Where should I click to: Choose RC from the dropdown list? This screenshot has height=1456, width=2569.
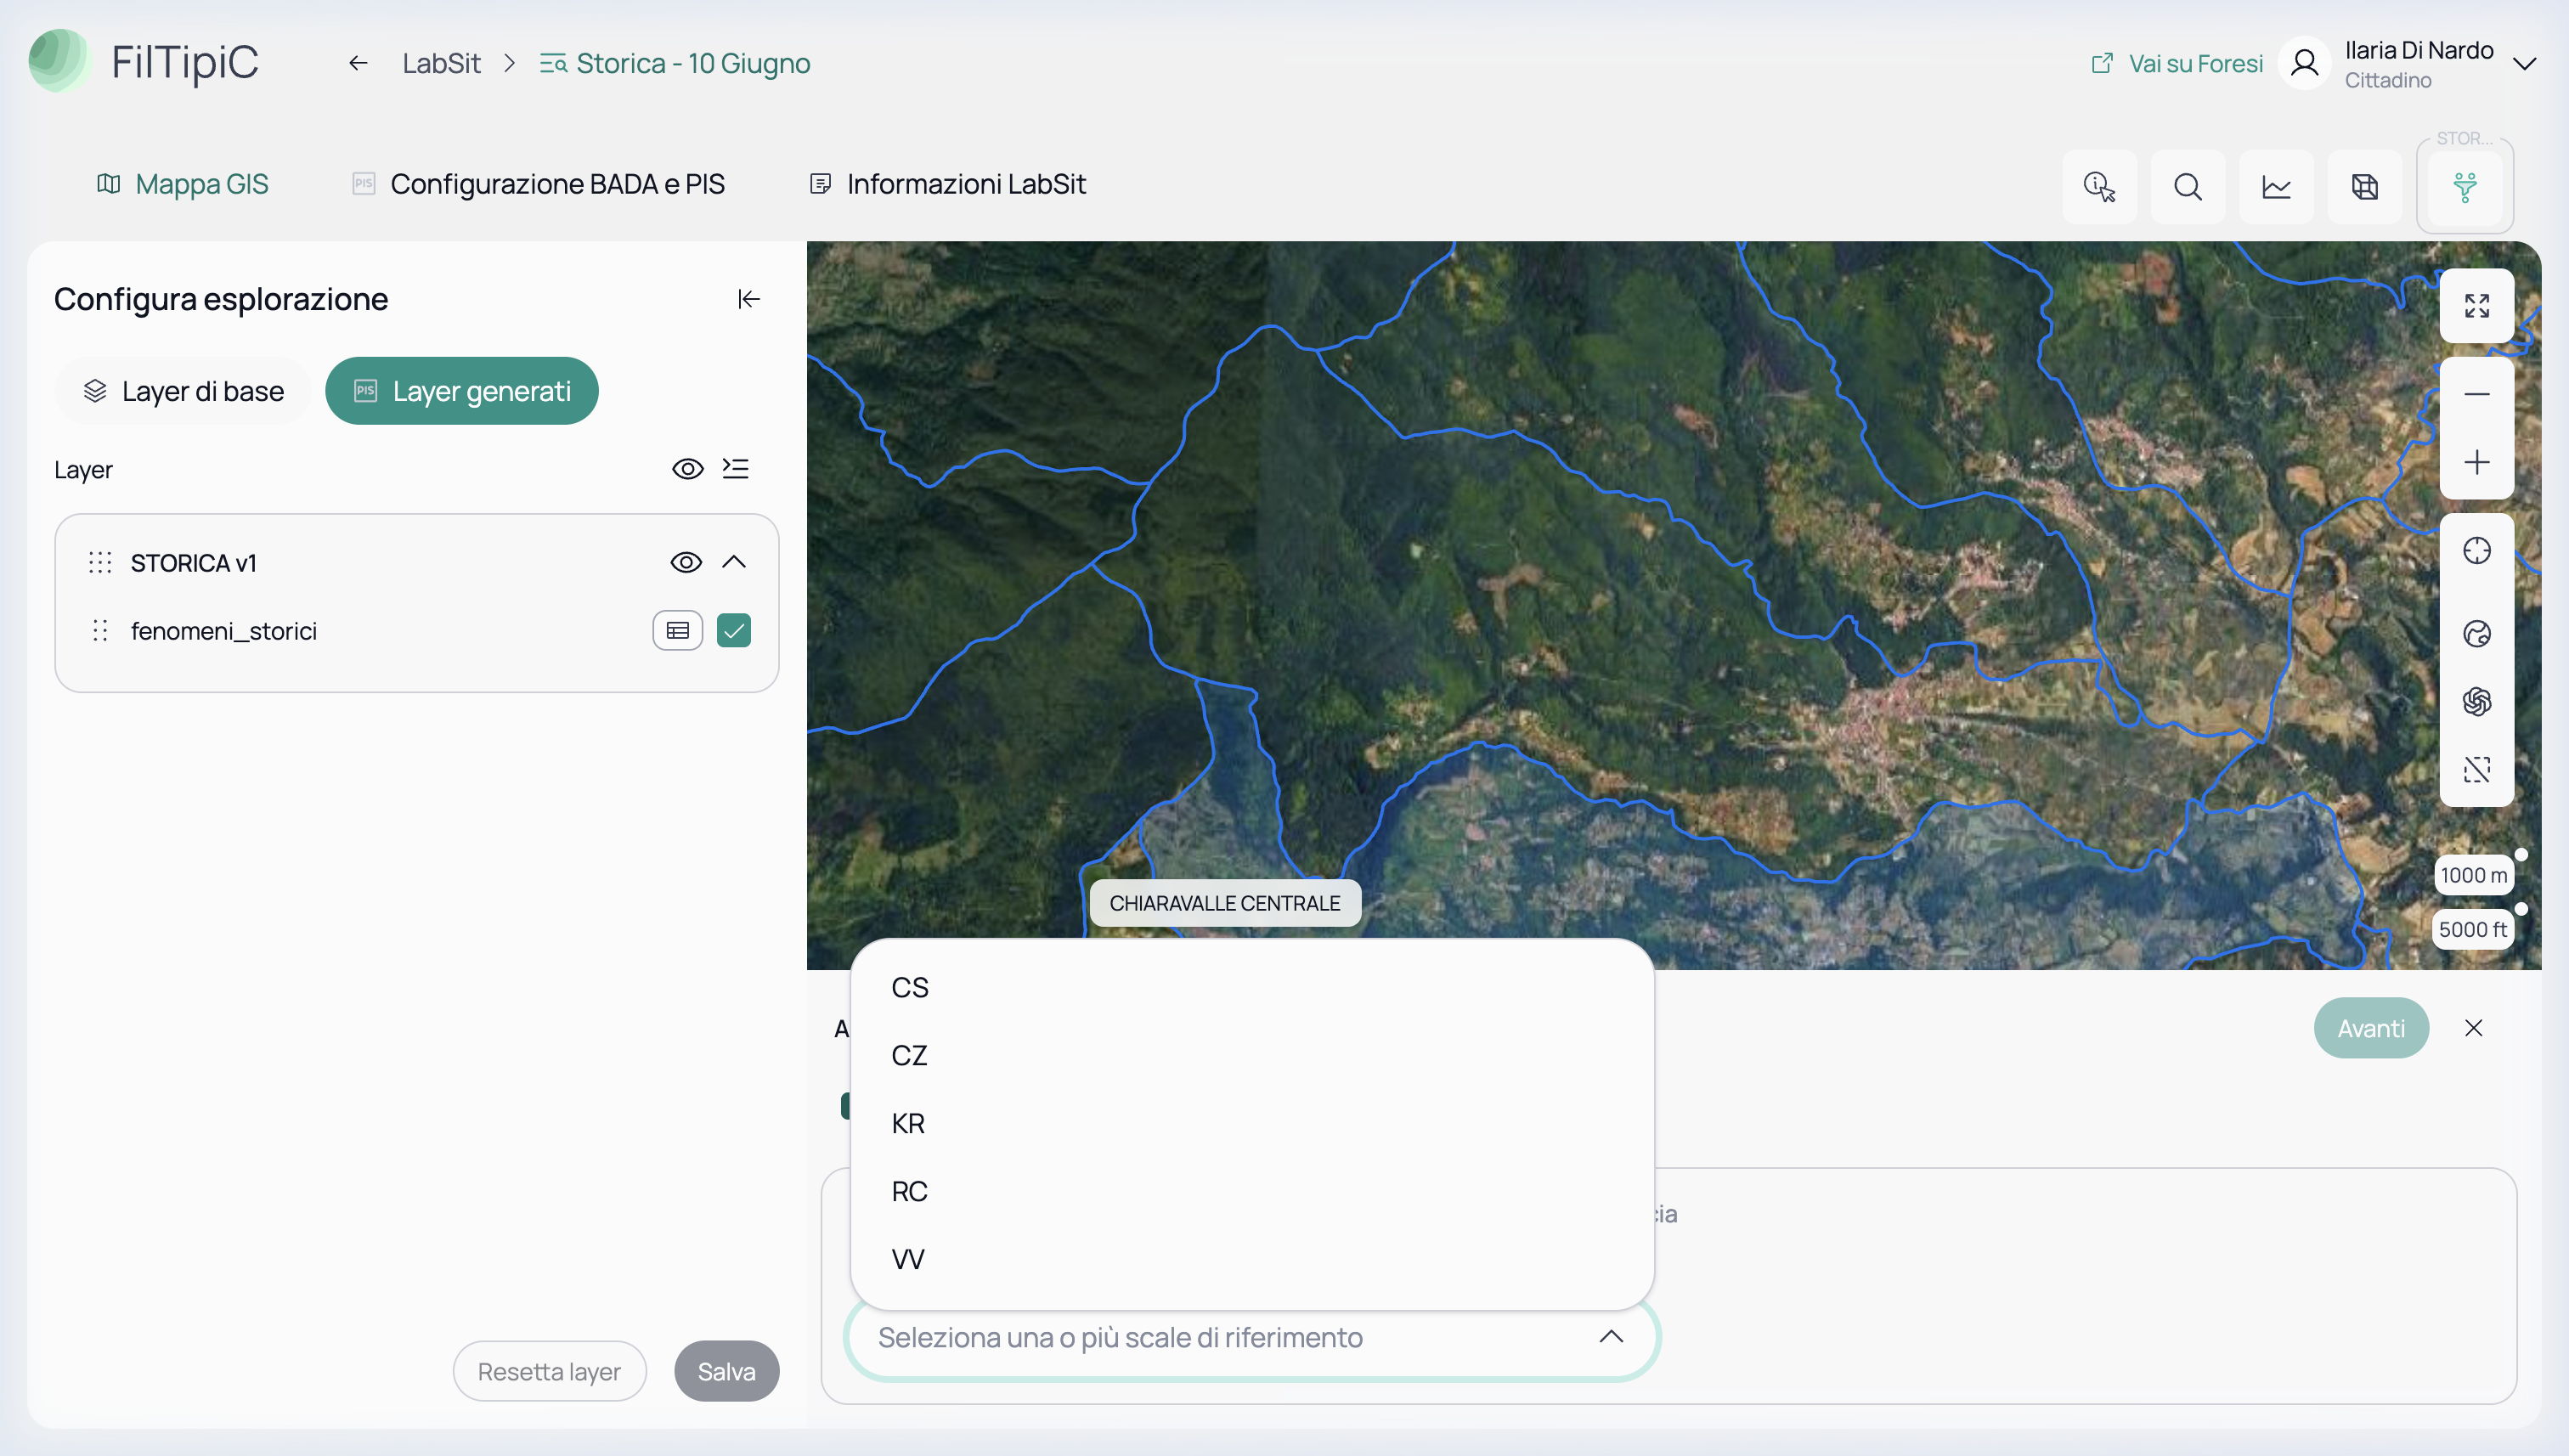1252,1192
